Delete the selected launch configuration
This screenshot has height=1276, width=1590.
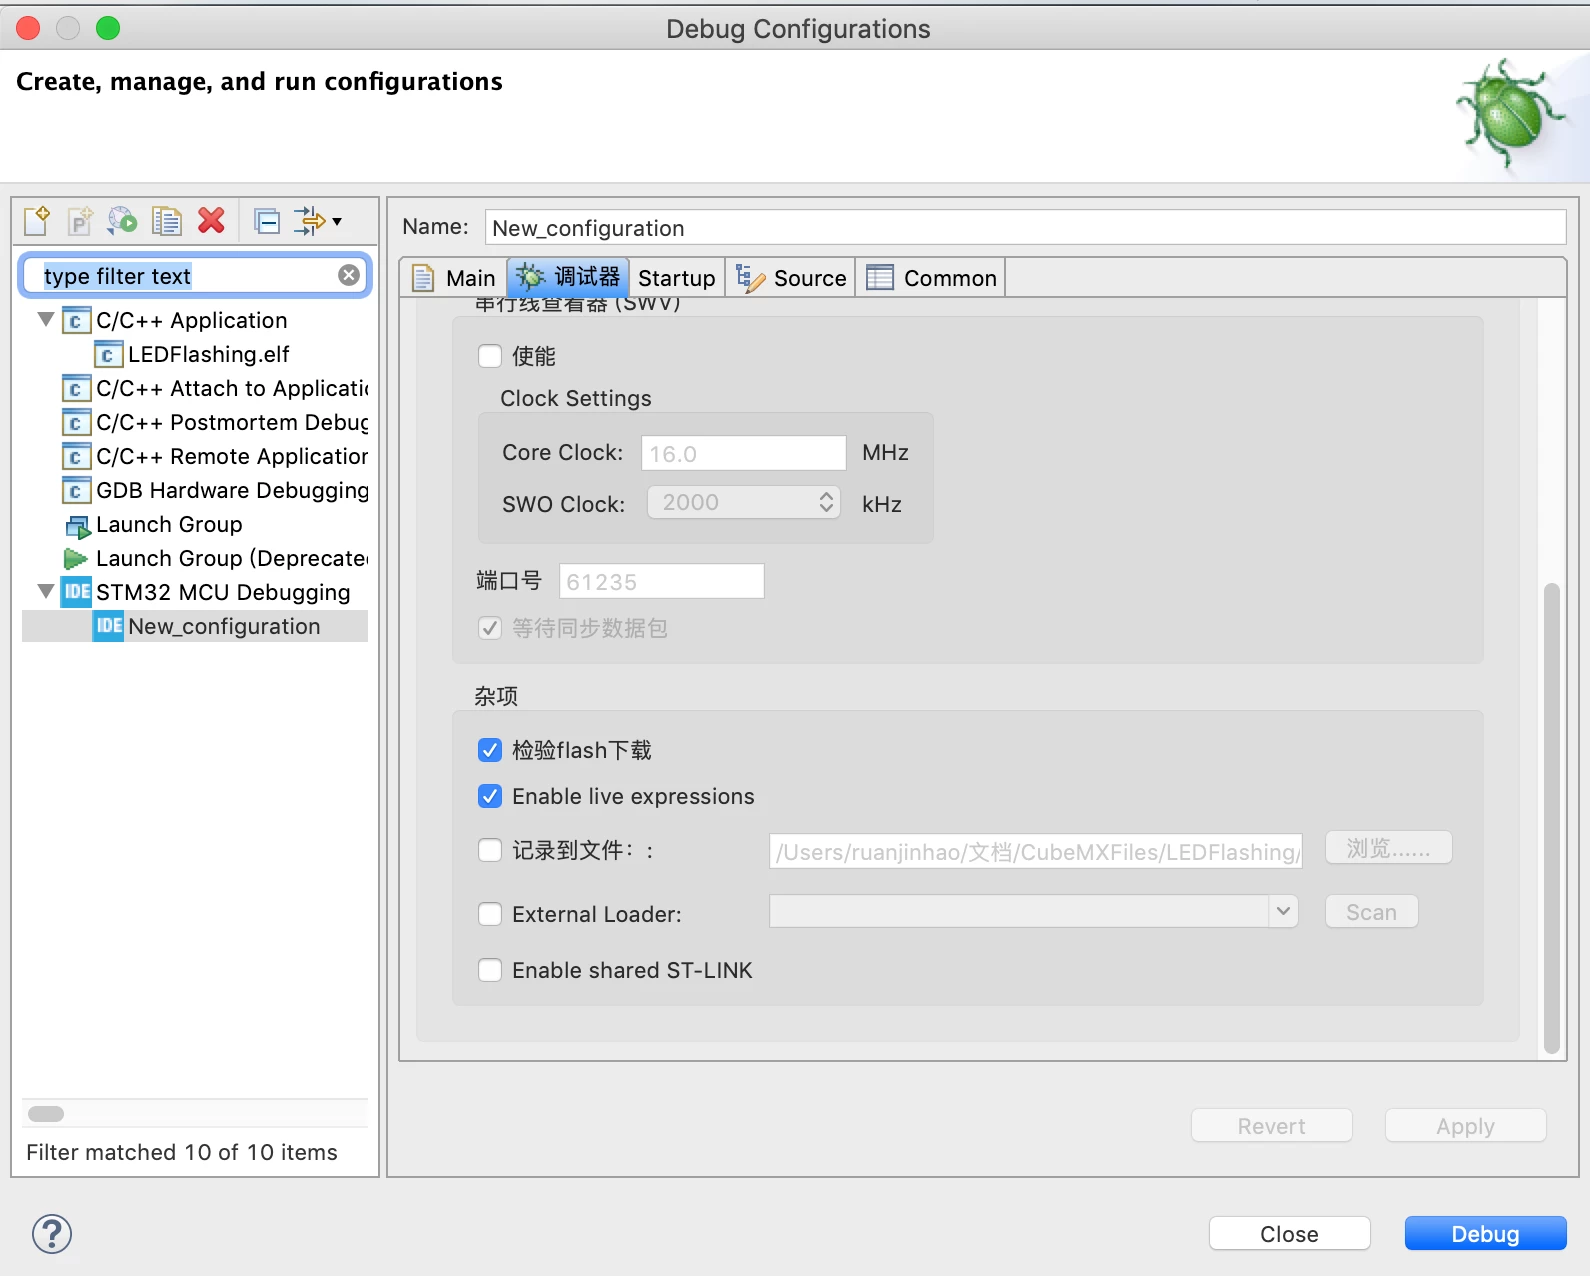(211, 220)
